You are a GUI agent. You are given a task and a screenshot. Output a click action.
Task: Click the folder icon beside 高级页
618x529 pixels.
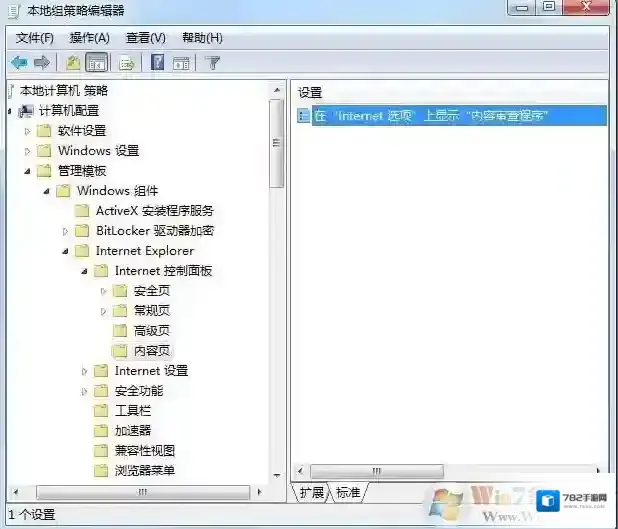tap(120, 330)
